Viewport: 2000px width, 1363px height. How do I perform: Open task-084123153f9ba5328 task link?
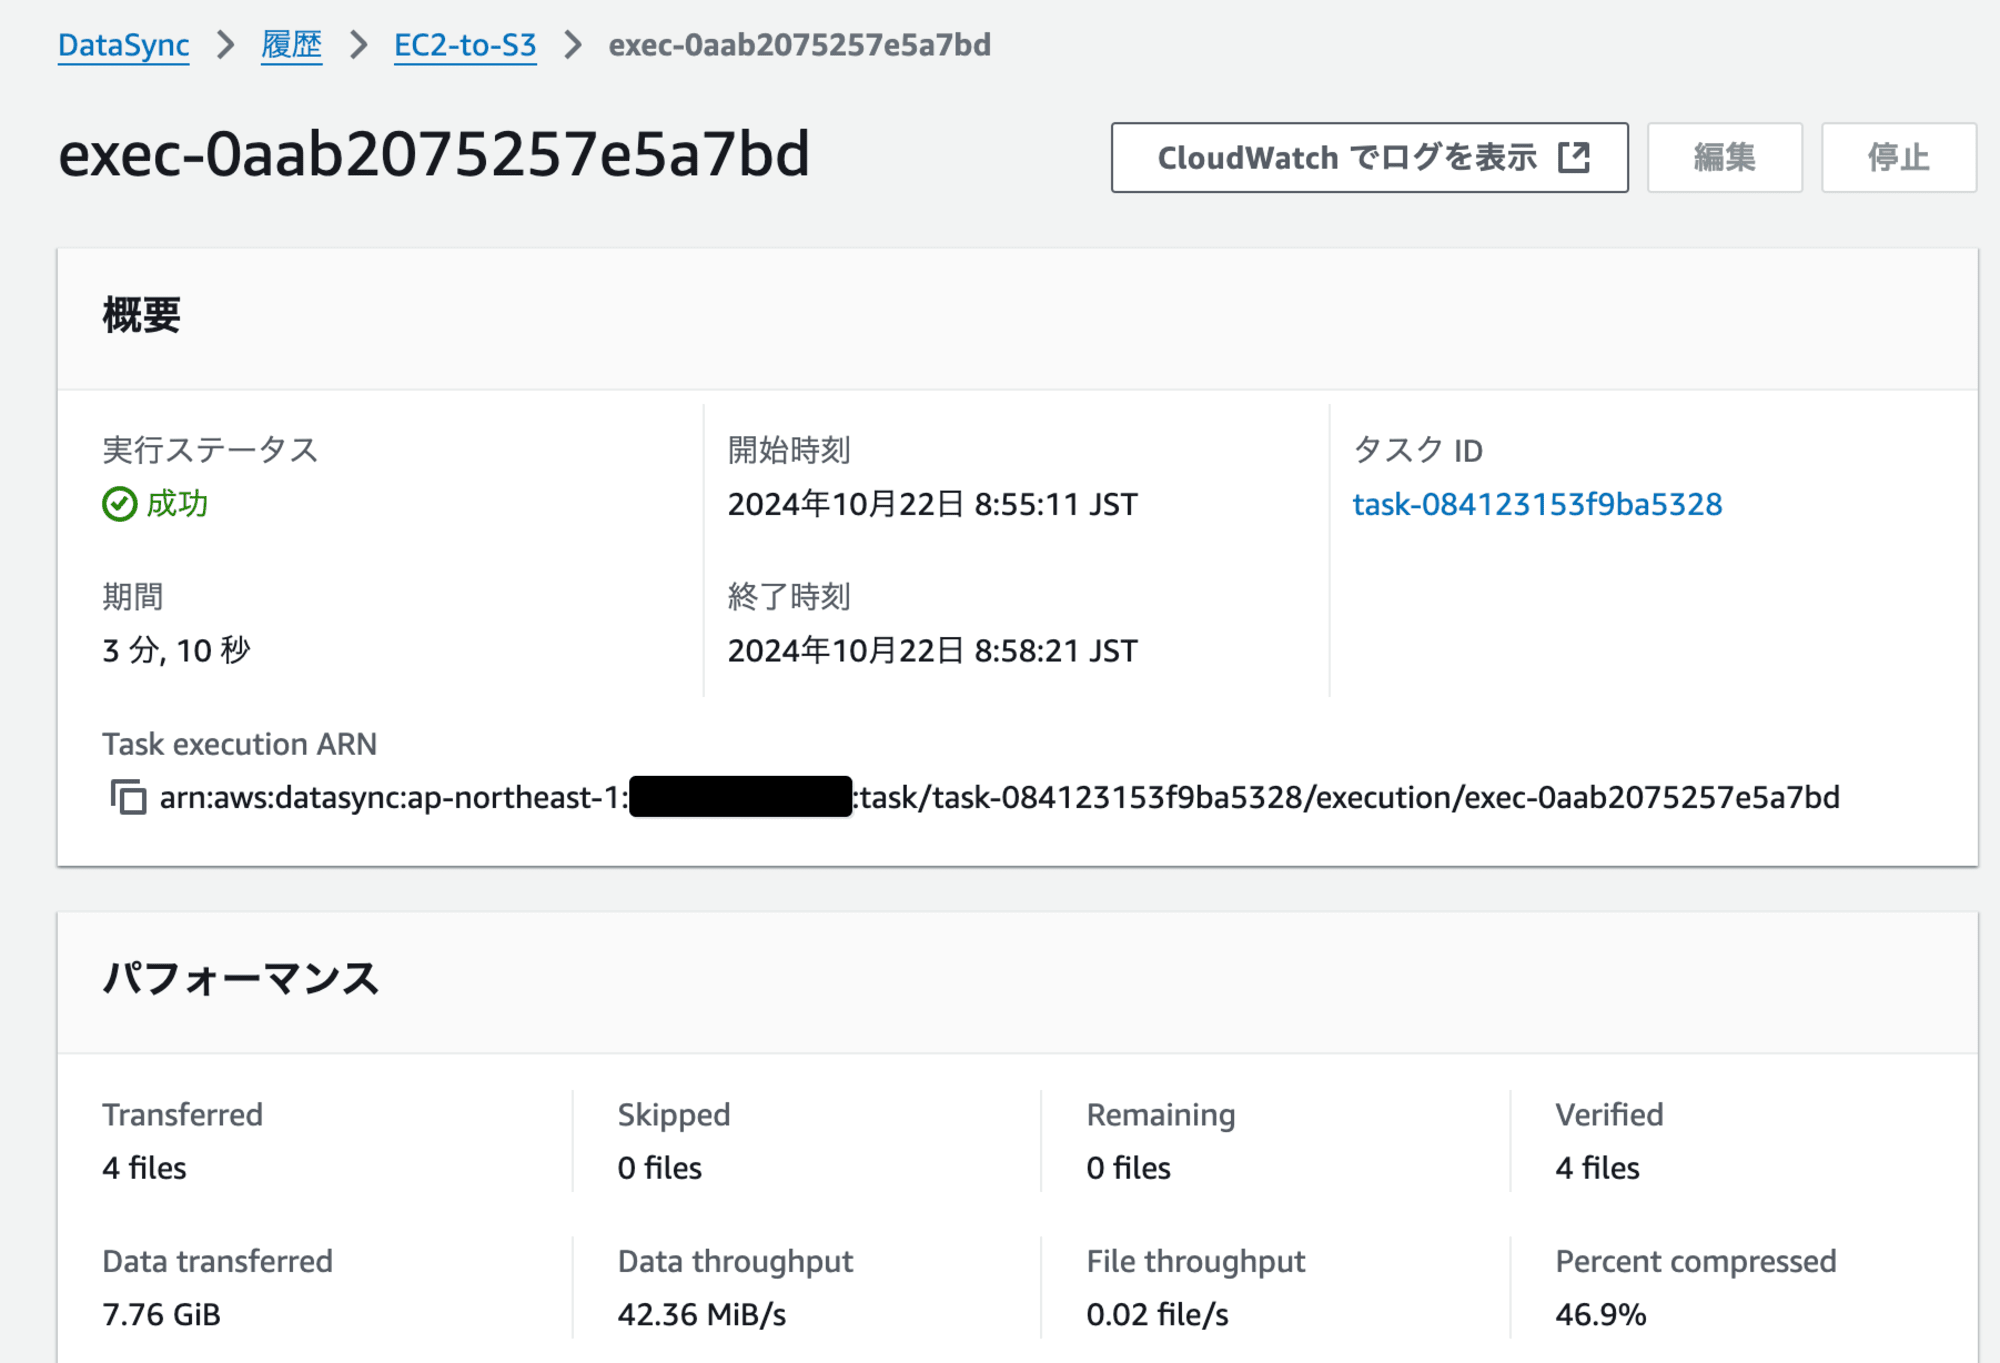click(1537, 504)
